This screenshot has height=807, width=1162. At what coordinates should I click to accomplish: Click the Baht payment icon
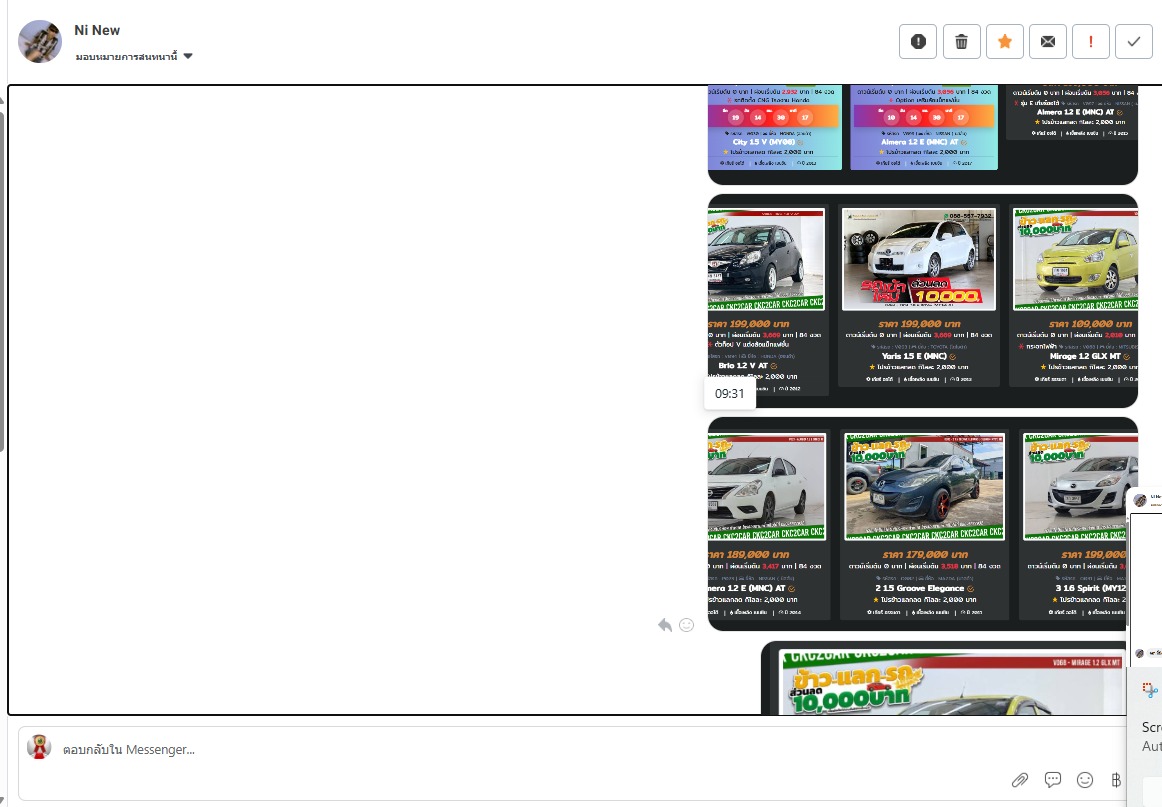pyautogui.click(x=1117, y=780)
